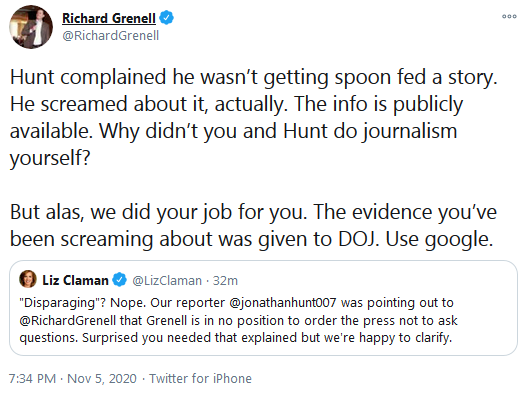Click Richard Grenell's profile avatar
Image resolution: width=525 pixels, height=397 pixels.
click(31, 27)
